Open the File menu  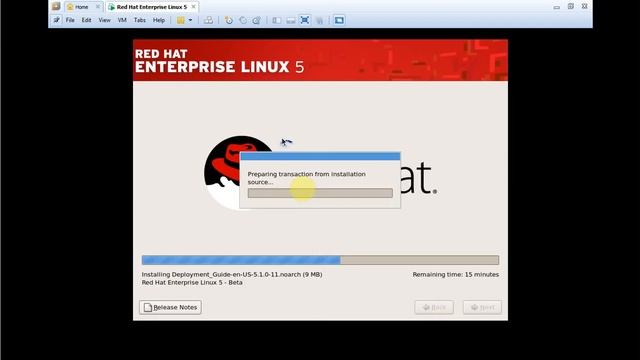tap(70, 20)
